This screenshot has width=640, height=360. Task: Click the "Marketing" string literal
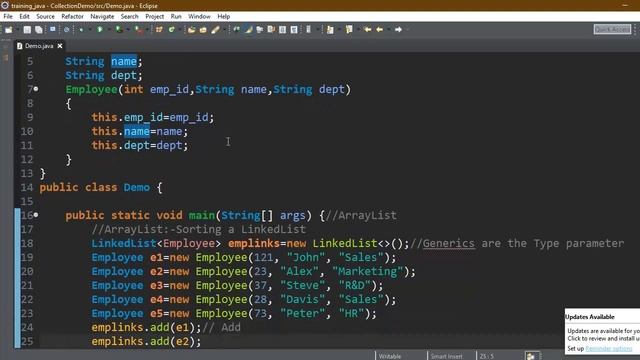click(x=367, y=271)
